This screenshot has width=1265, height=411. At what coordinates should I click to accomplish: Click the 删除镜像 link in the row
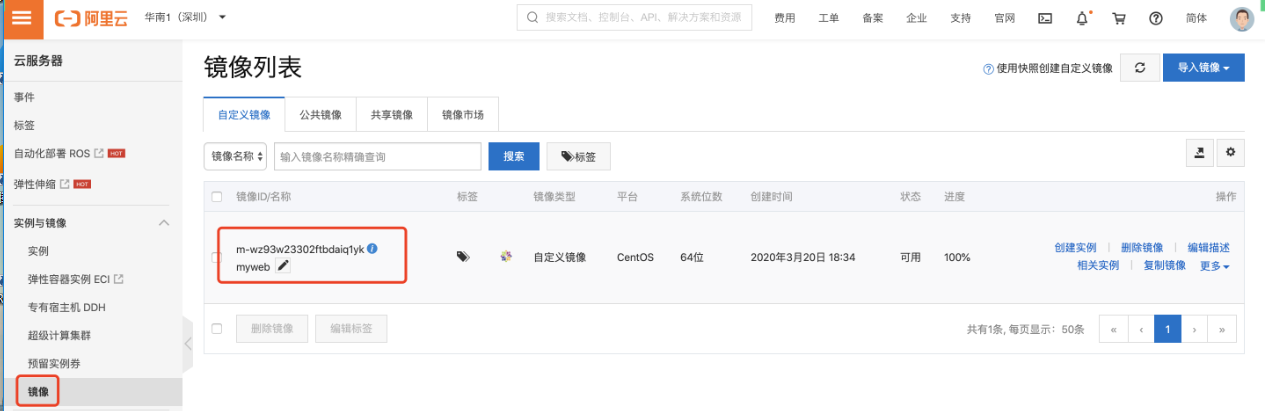coord(1142,248)
